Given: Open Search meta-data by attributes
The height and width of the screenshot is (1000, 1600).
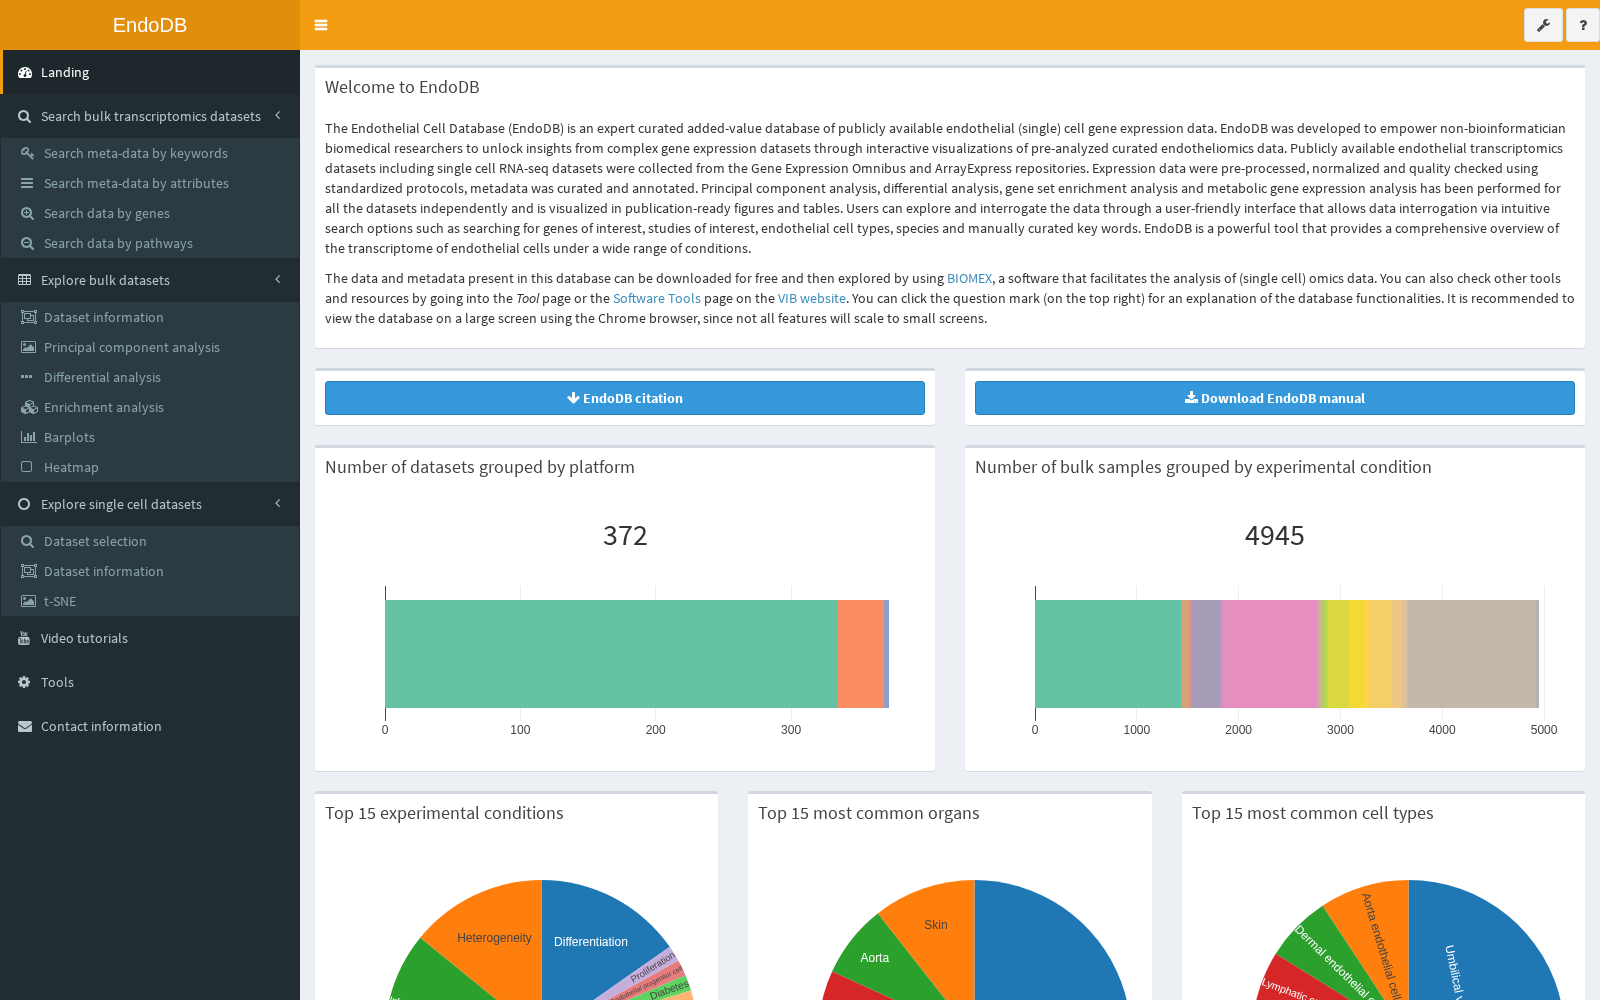Looking at the screenshot, I should pos(150,183).
